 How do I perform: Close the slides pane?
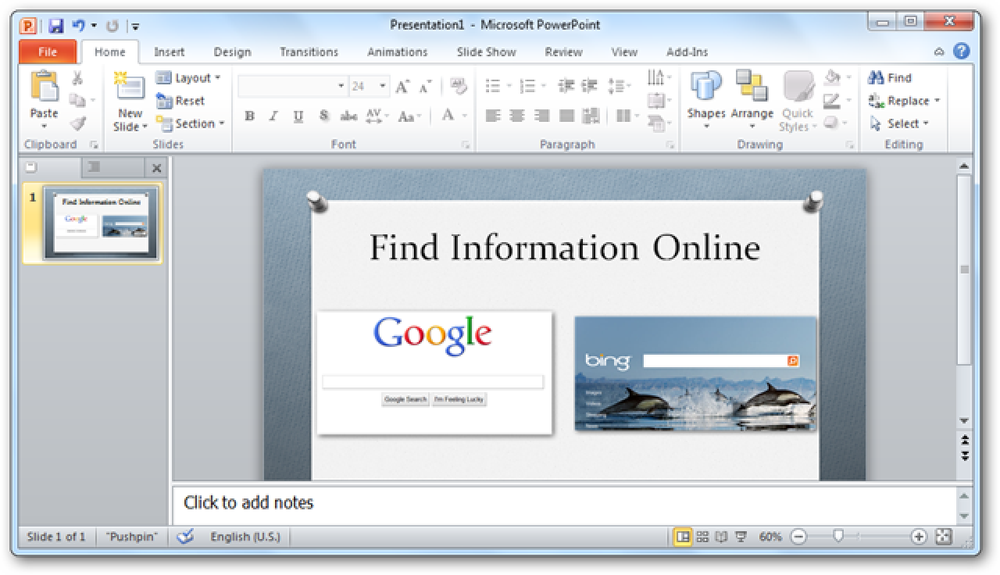pos(156,168)
